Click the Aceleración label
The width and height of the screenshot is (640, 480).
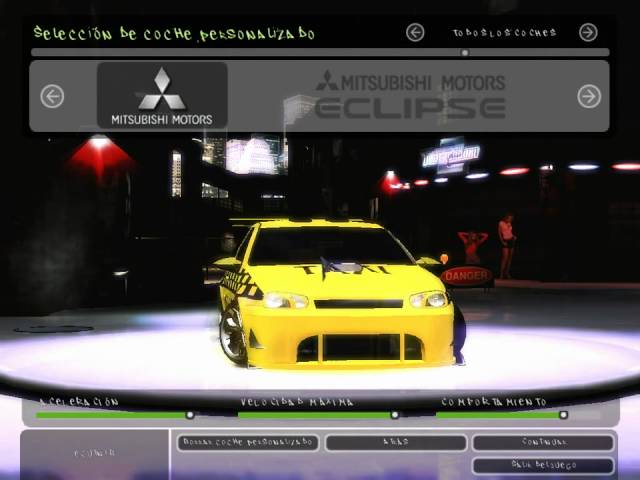[x=79, y=402]
